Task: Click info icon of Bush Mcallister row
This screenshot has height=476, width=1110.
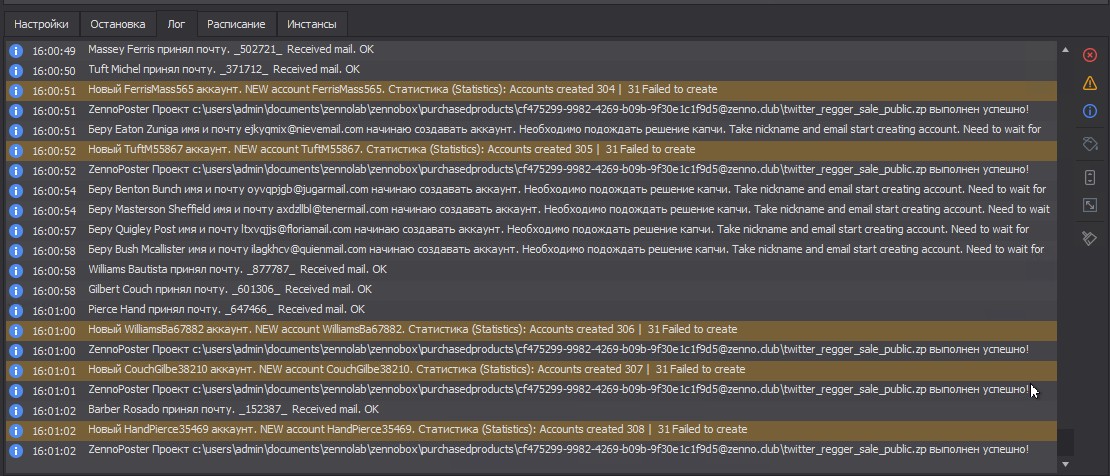Action: coord(16,251)
